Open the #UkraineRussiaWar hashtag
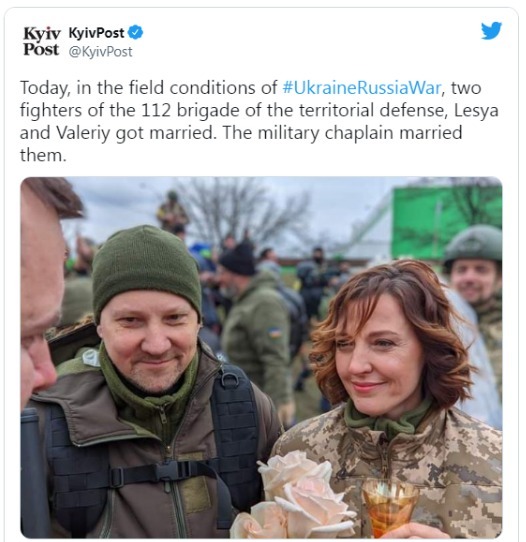Screen dimensions: 526x542 361,88
